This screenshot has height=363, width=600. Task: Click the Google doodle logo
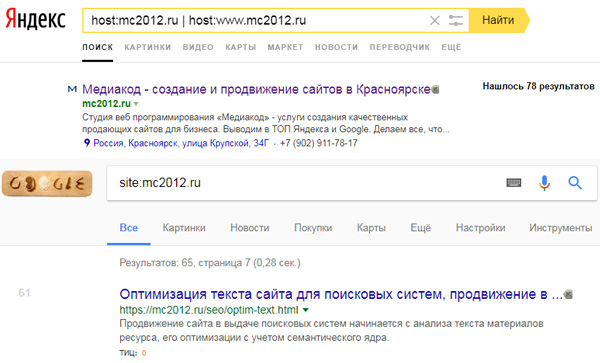pyautogui.click(x=47, y=184)
